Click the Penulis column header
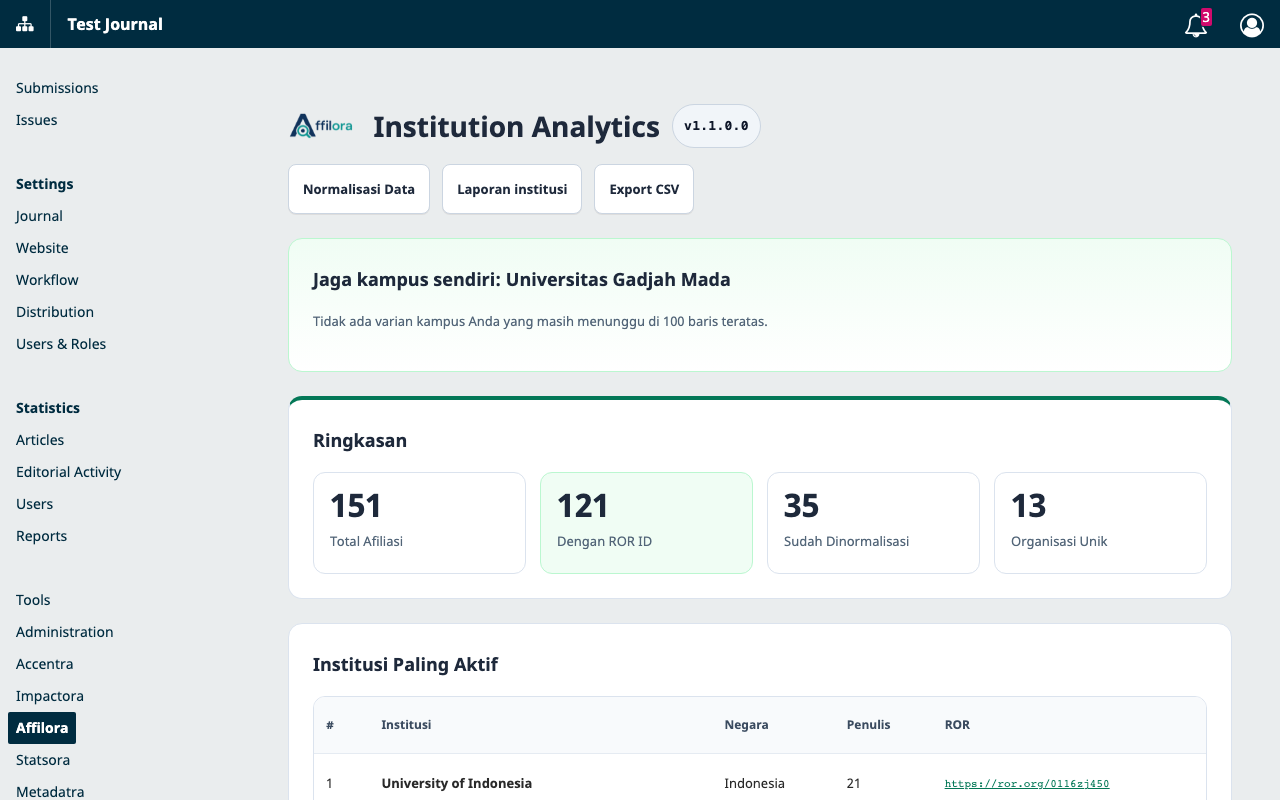1280x800 pixels. 869,725
